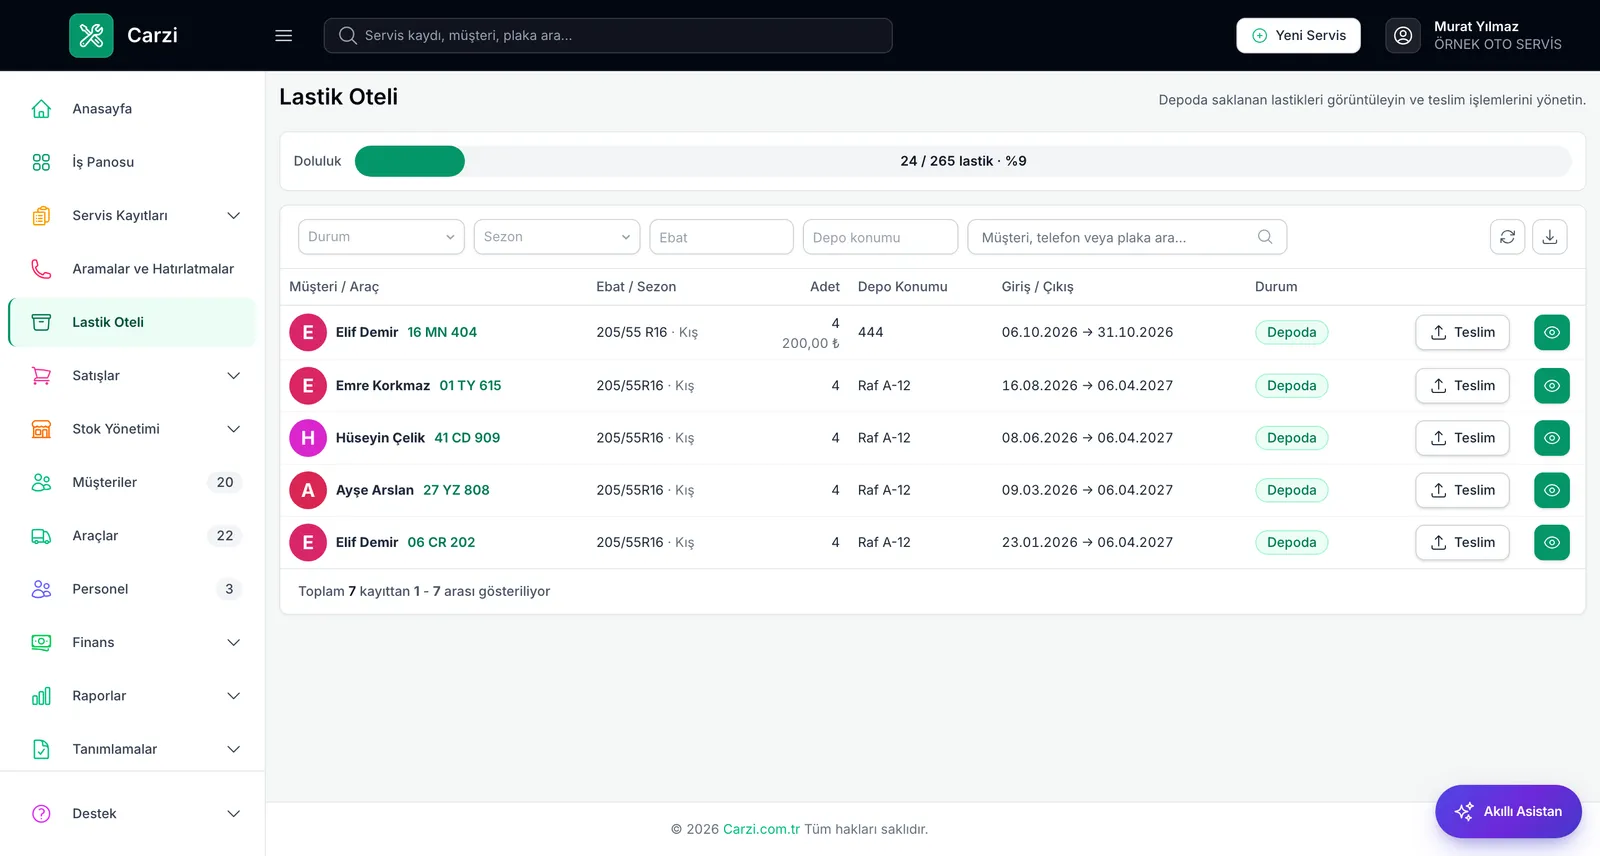Expand Destek sidebar section
1600x856 pixels.
tap(132, 814)
